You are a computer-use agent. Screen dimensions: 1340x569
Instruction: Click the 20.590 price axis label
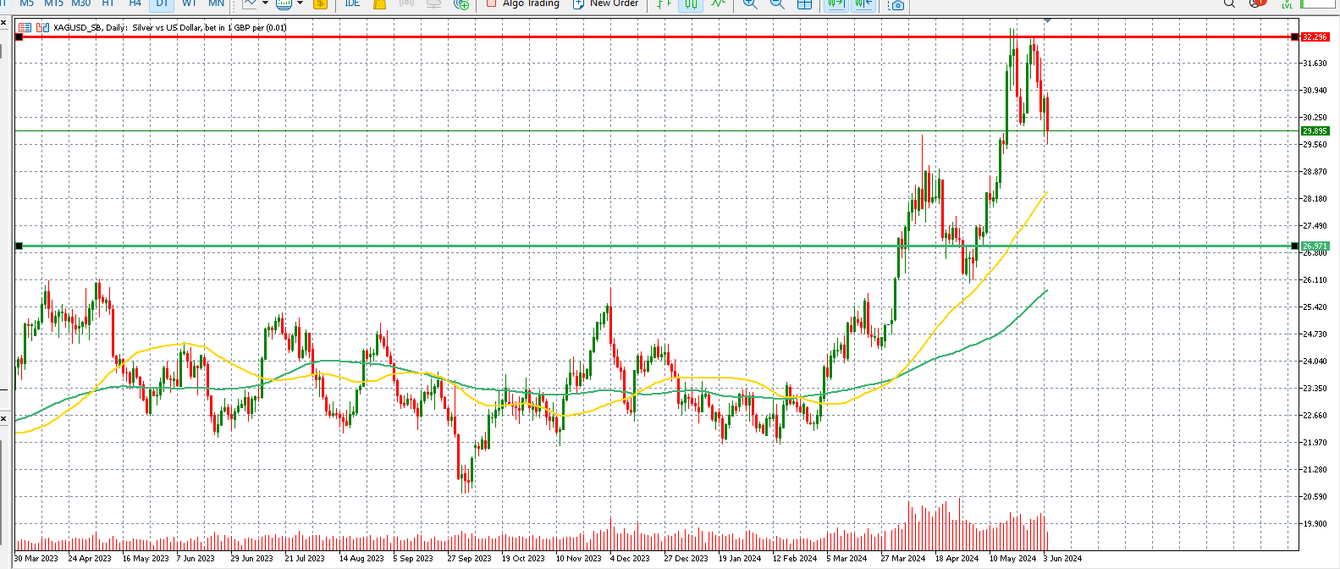coord(1316,497)
